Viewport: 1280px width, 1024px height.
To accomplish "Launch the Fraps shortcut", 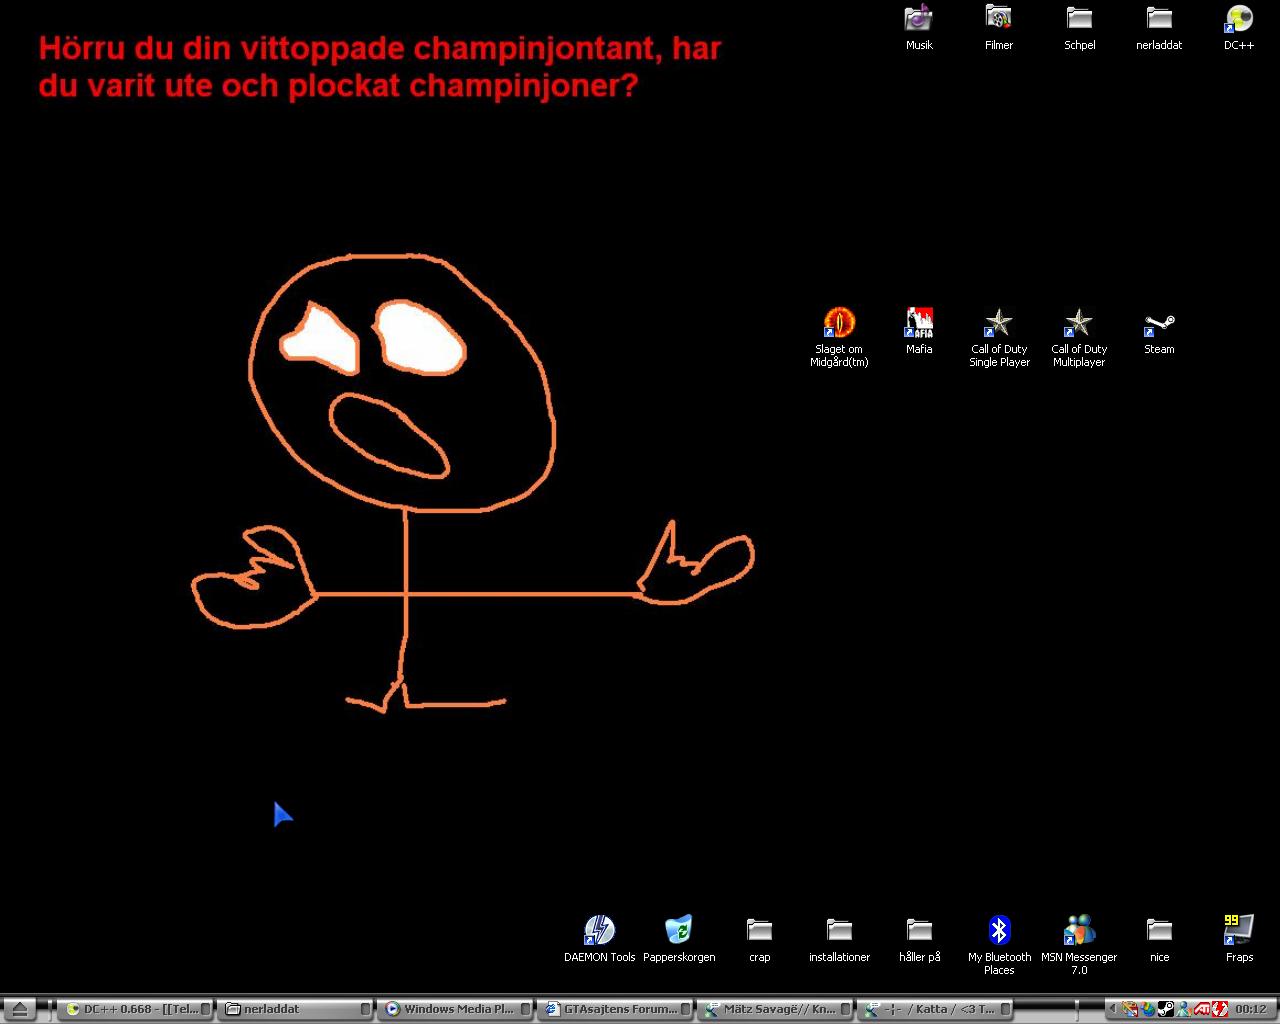I will click(1239, 939).
